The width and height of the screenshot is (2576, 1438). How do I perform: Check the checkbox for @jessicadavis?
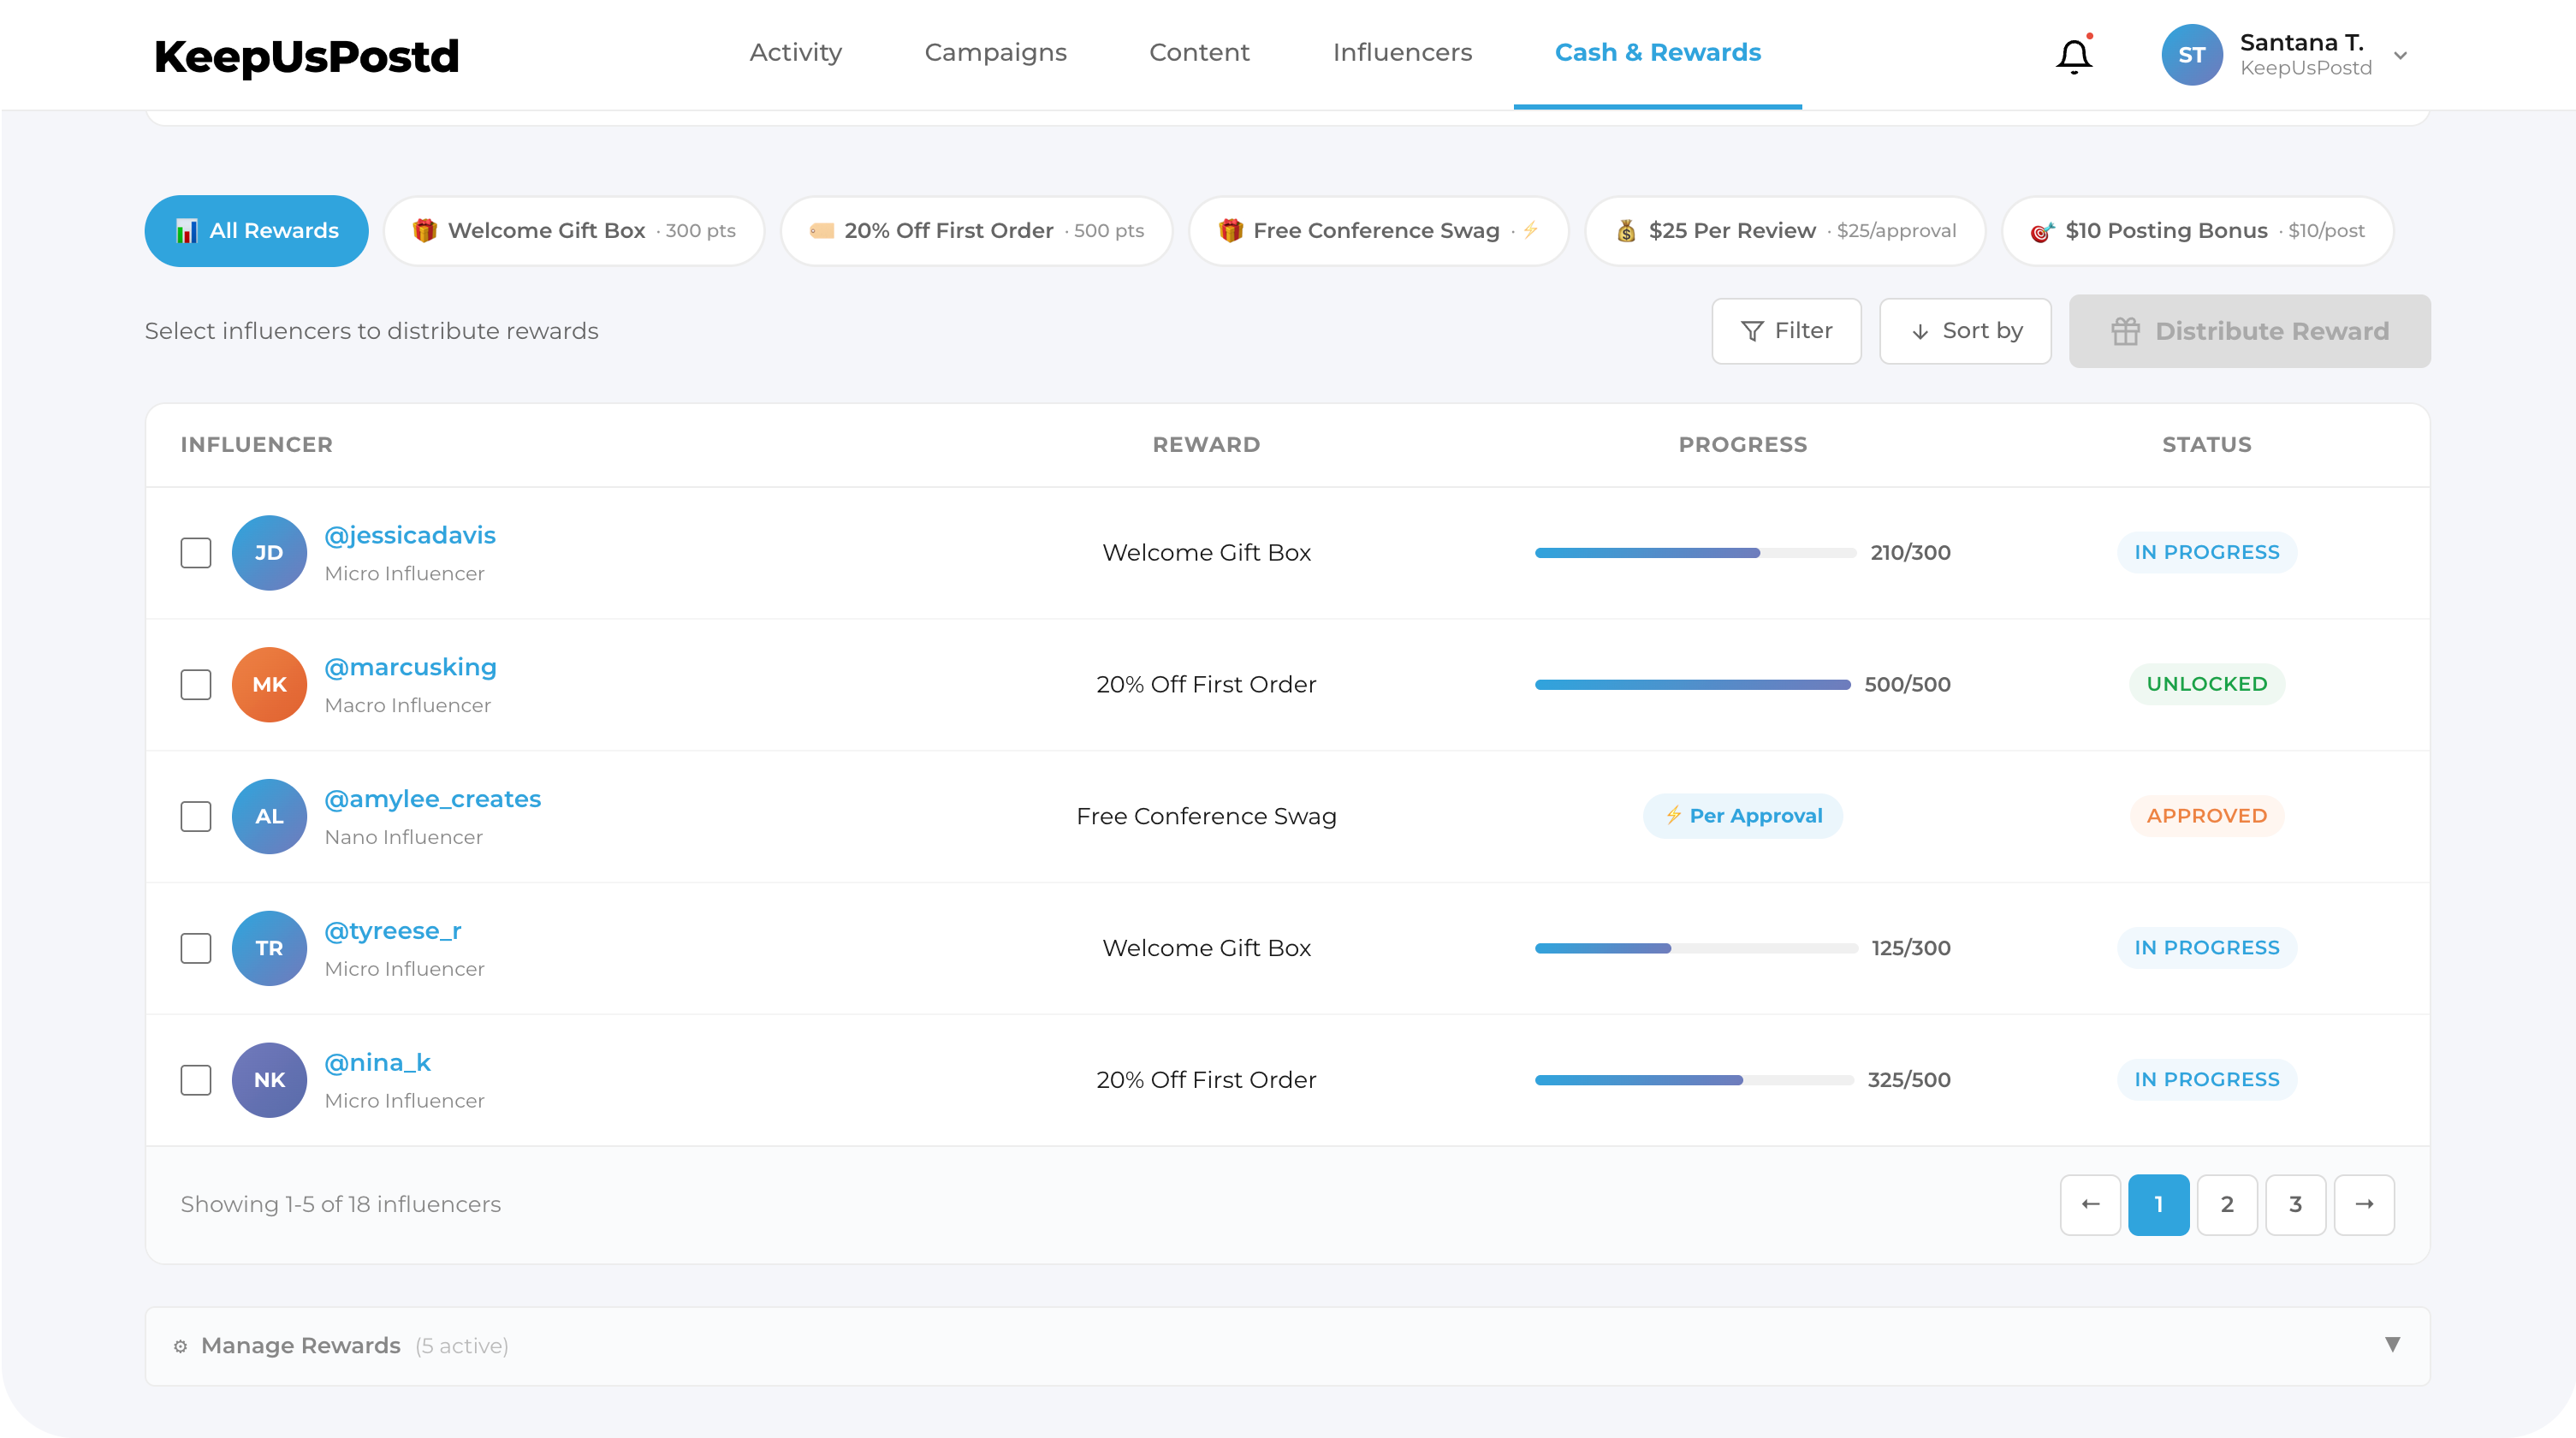coord(196,552)
